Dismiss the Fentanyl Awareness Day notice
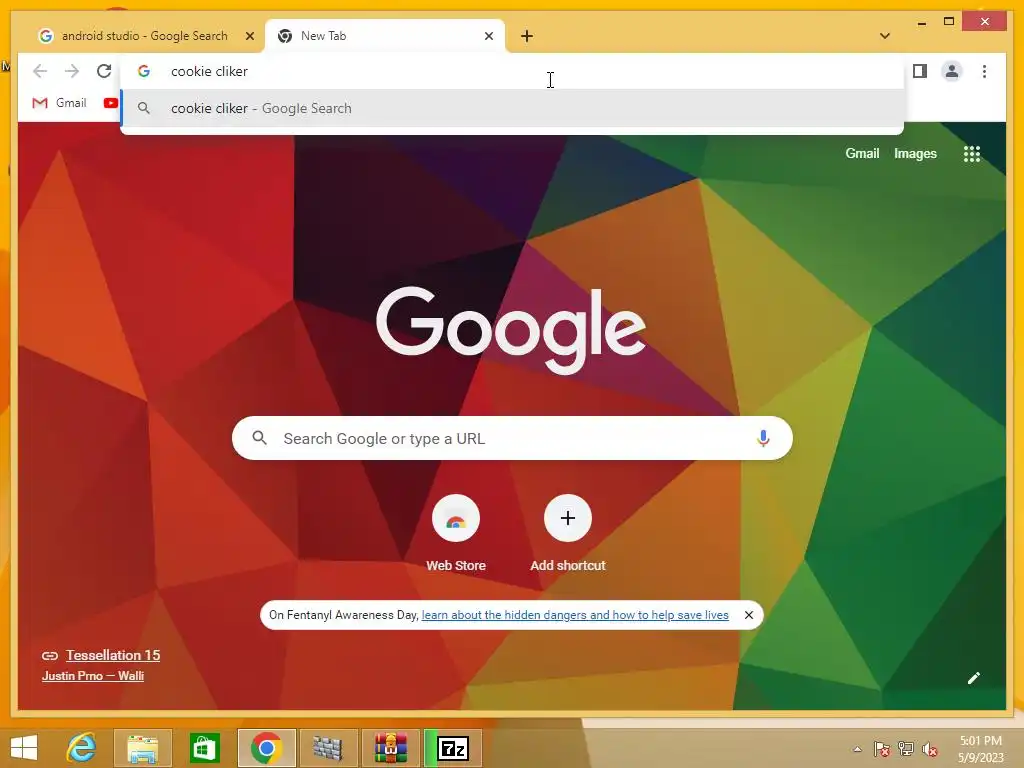 pos(749,615)
